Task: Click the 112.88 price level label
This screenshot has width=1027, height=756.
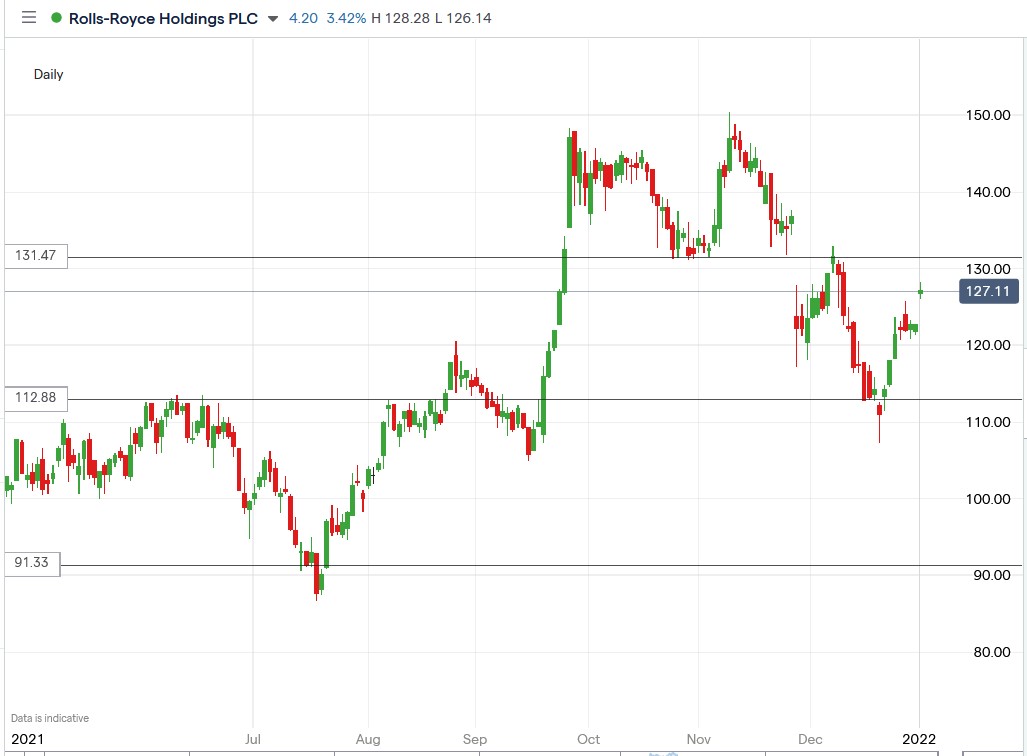Action: tap(33, 398)
